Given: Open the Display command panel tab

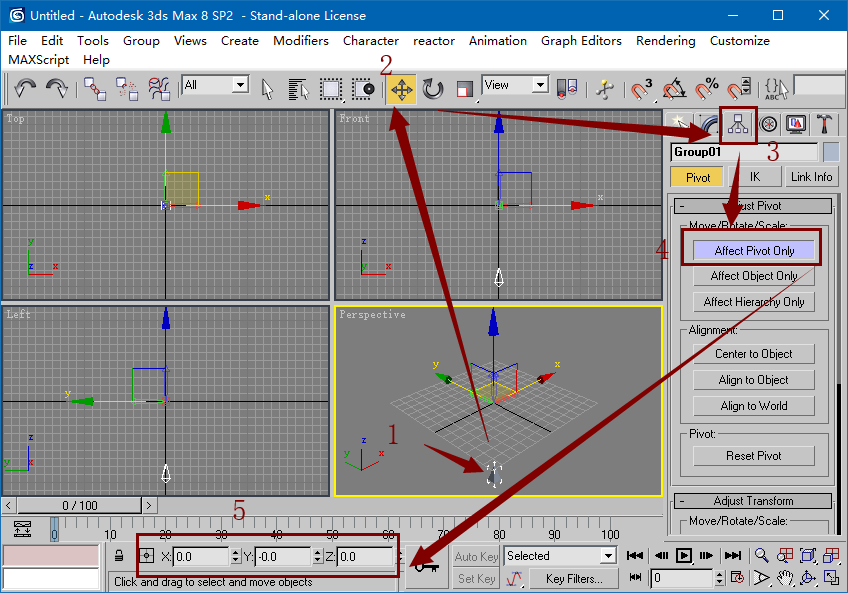Looking at the screenshot, I should click(796, 124).
